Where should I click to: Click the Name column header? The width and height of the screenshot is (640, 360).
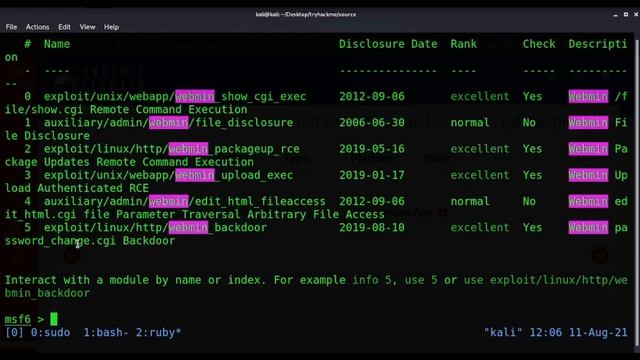point(57,44)
